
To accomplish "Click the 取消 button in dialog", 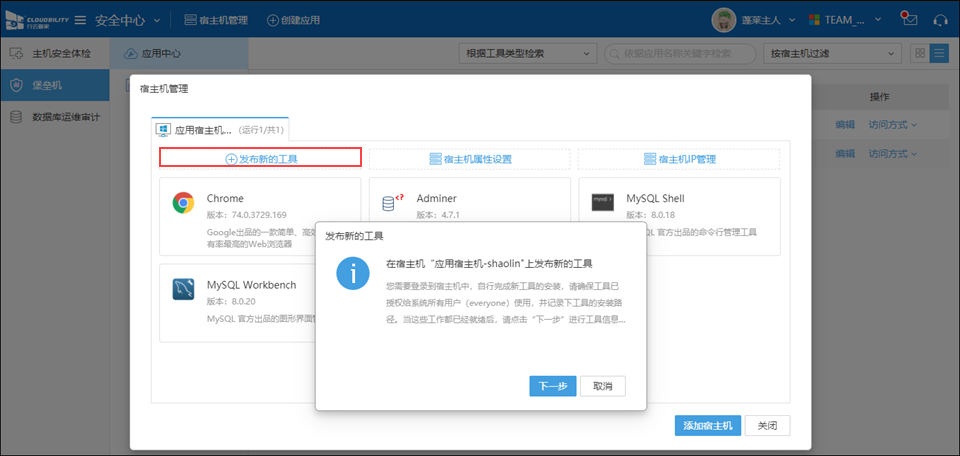I will (603, 386).
